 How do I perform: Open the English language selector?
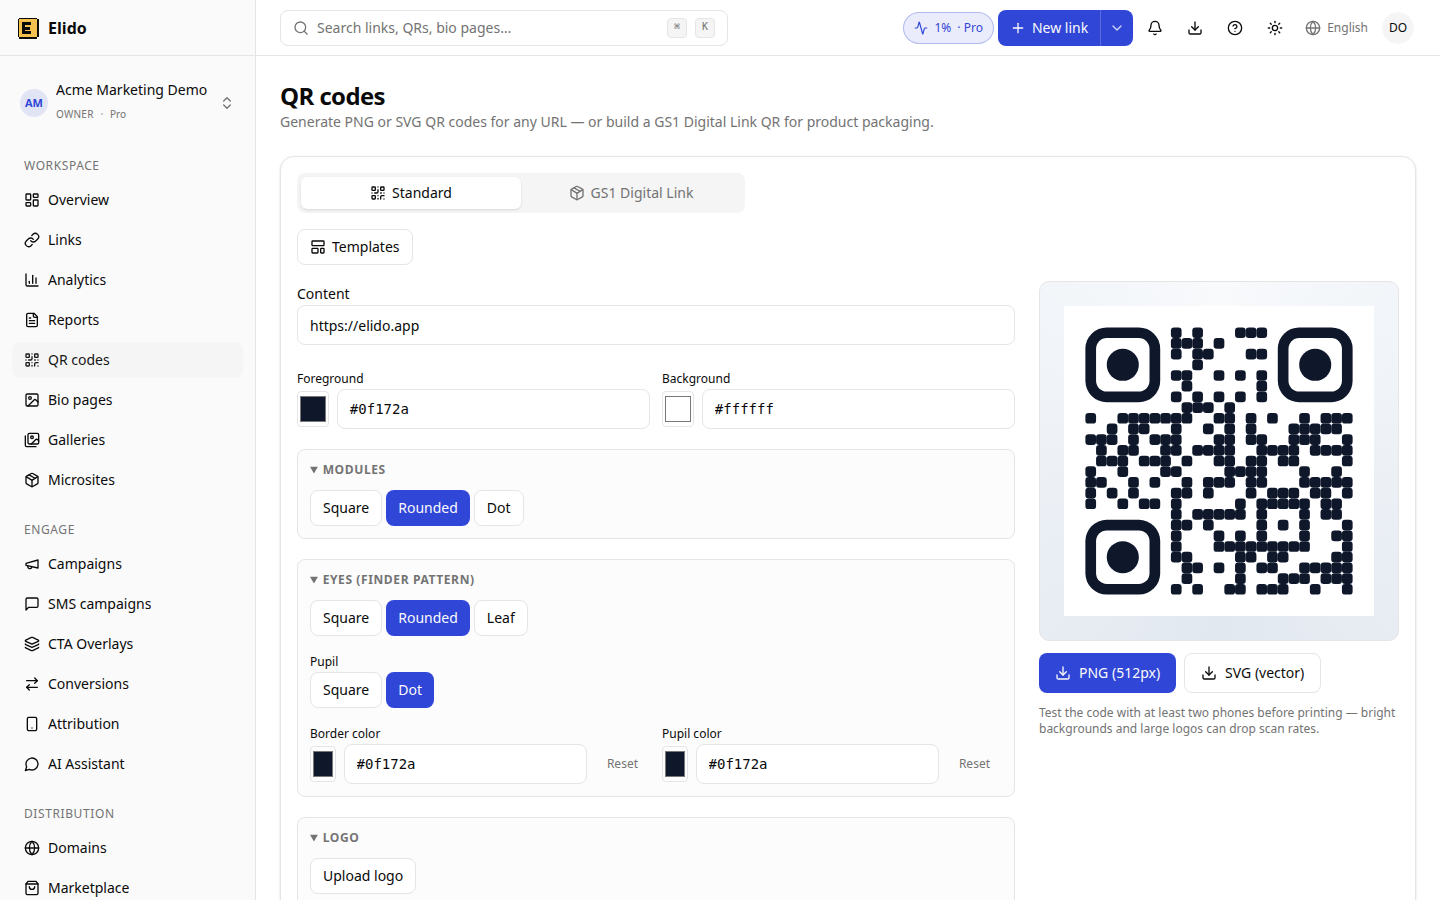[1337, 28]
